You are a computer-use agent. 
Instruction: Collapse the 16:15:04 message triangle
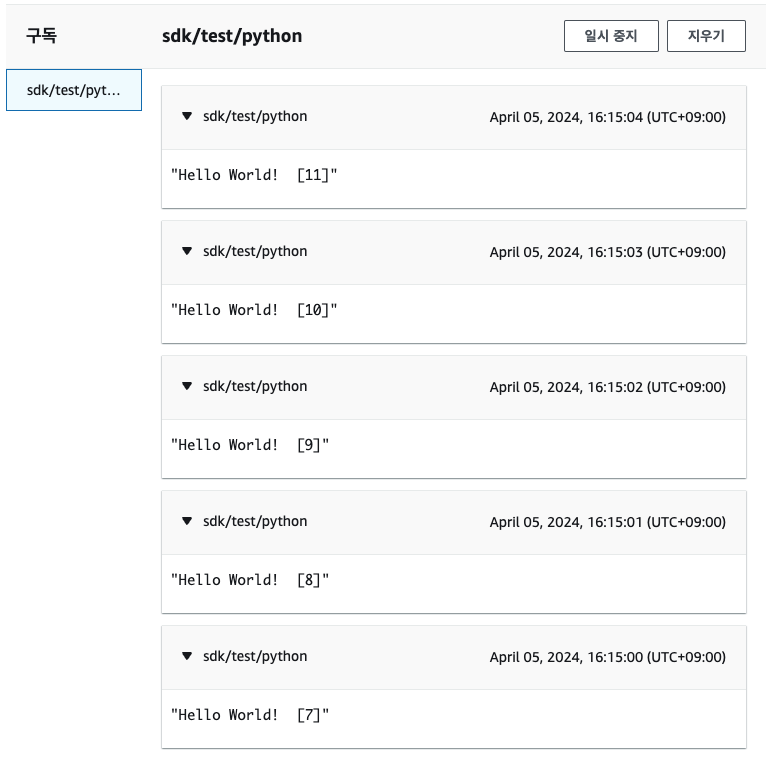coord(187,116)
